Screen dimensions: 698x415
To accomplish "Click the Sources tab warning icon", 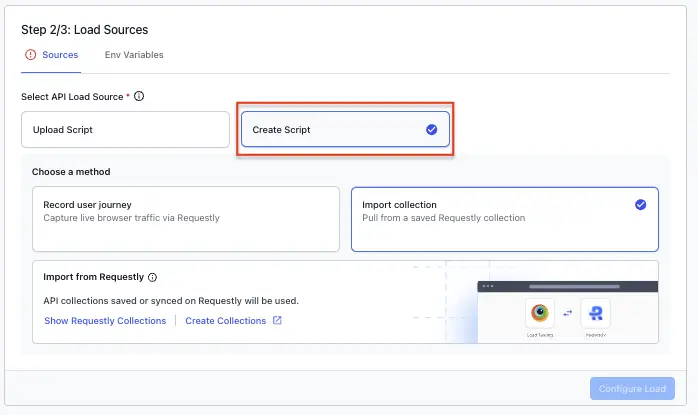I will coord(30,55).
